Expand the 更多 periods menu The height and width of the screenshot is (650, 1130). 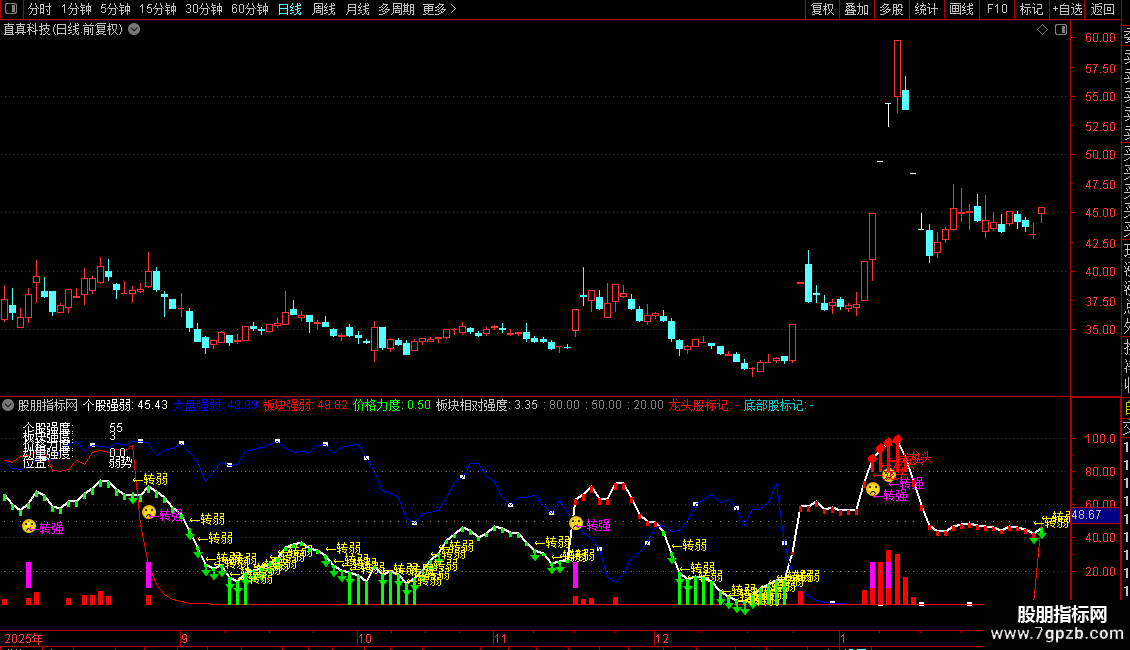coord(439,9)
